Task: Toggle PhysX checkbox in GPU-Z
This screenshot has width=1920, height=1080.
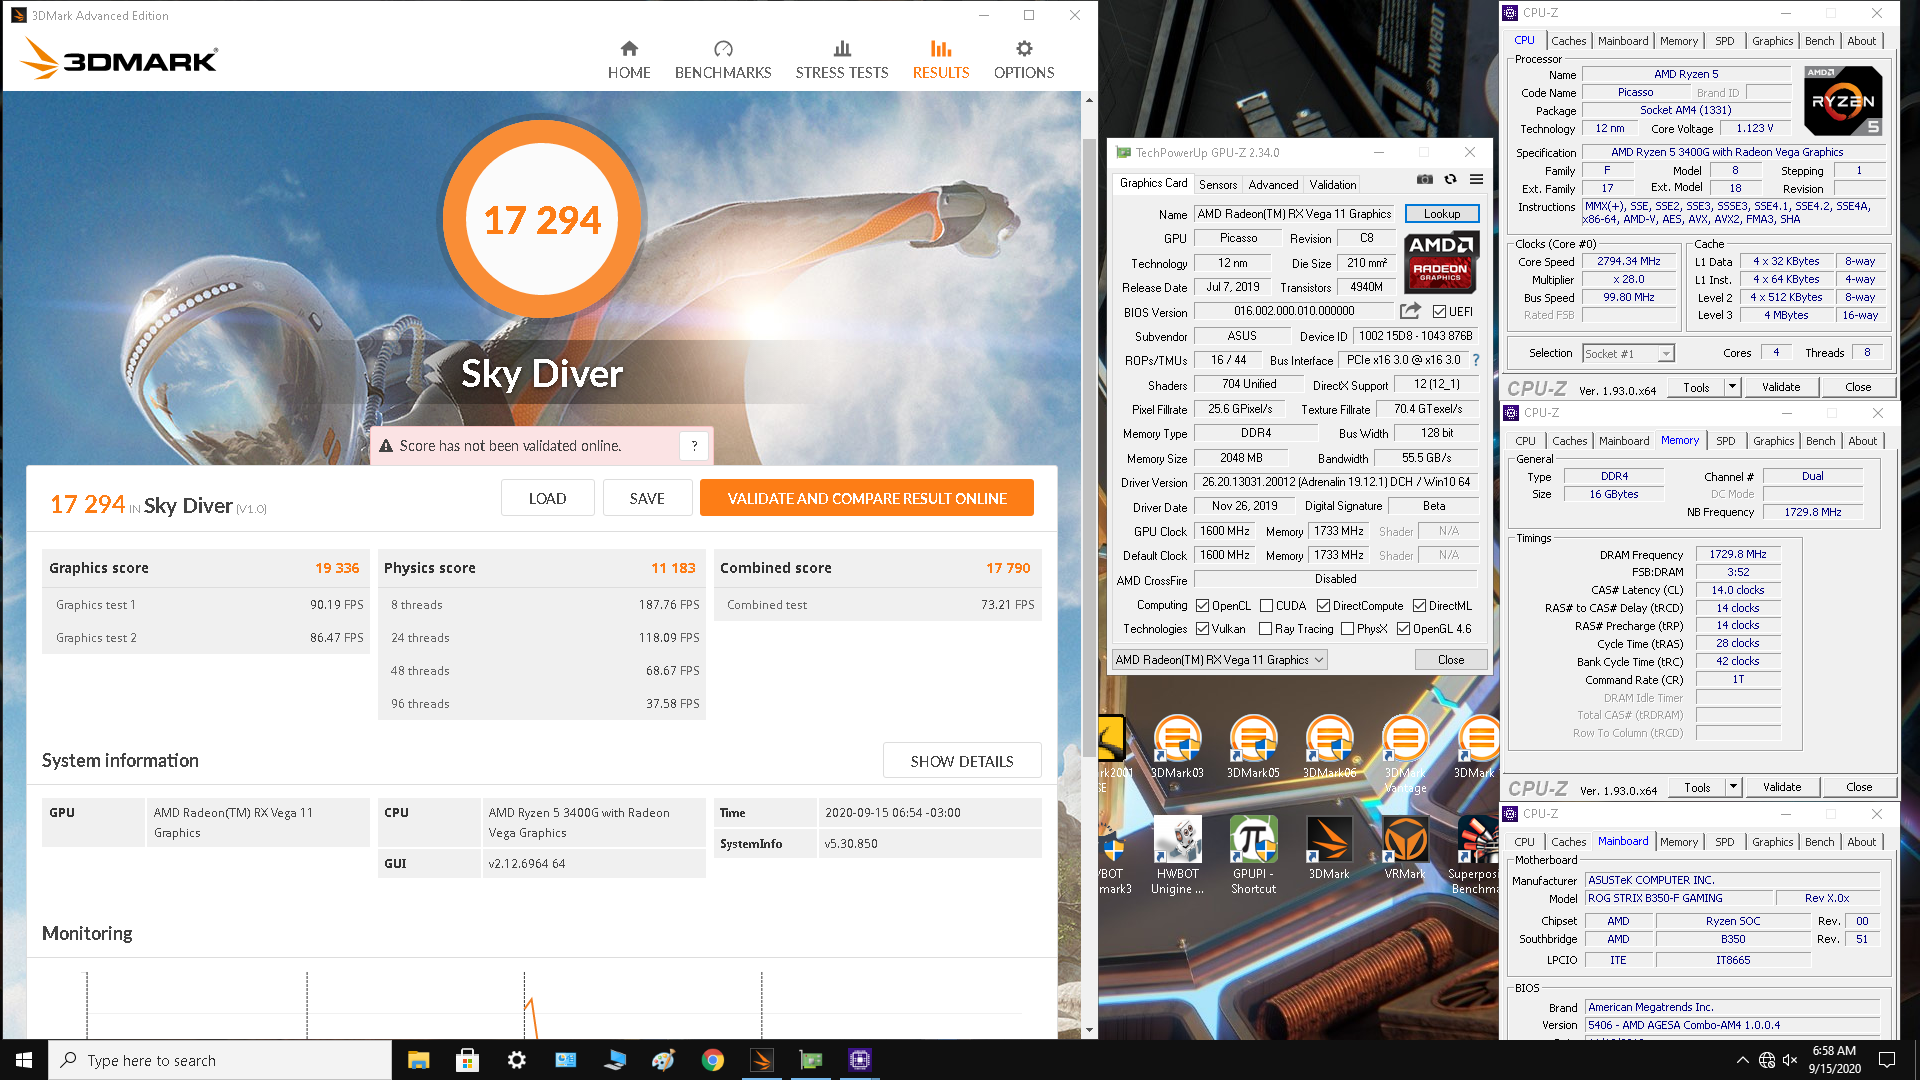Action: [x=1347, y=629]
